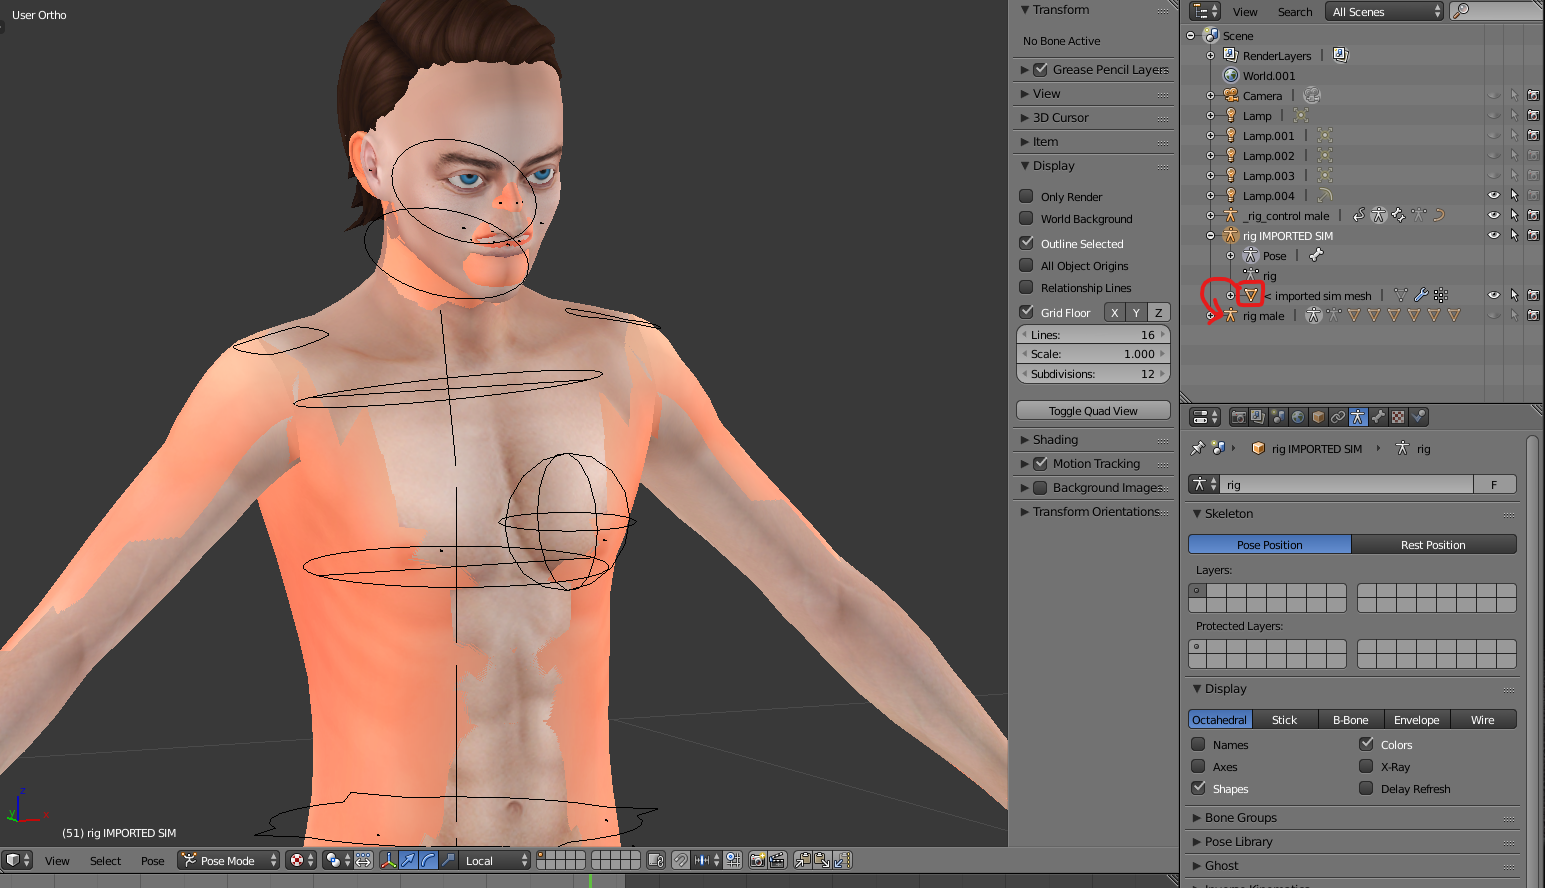Click the grid floor Lines value field
1545x888 pixels.
tap(1093, 334)
